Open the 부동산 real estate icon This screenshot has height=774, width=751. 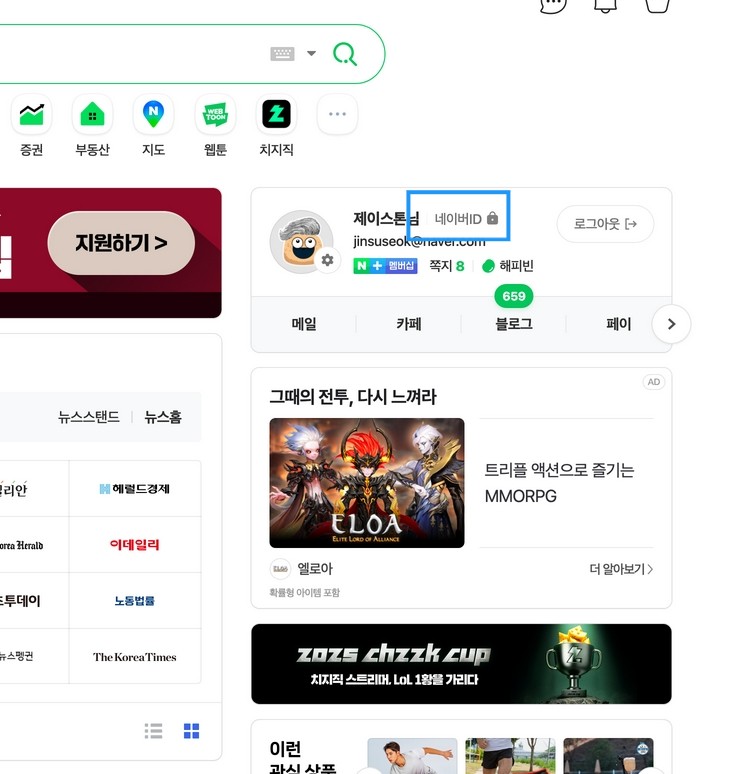click(x=92, y=116)
